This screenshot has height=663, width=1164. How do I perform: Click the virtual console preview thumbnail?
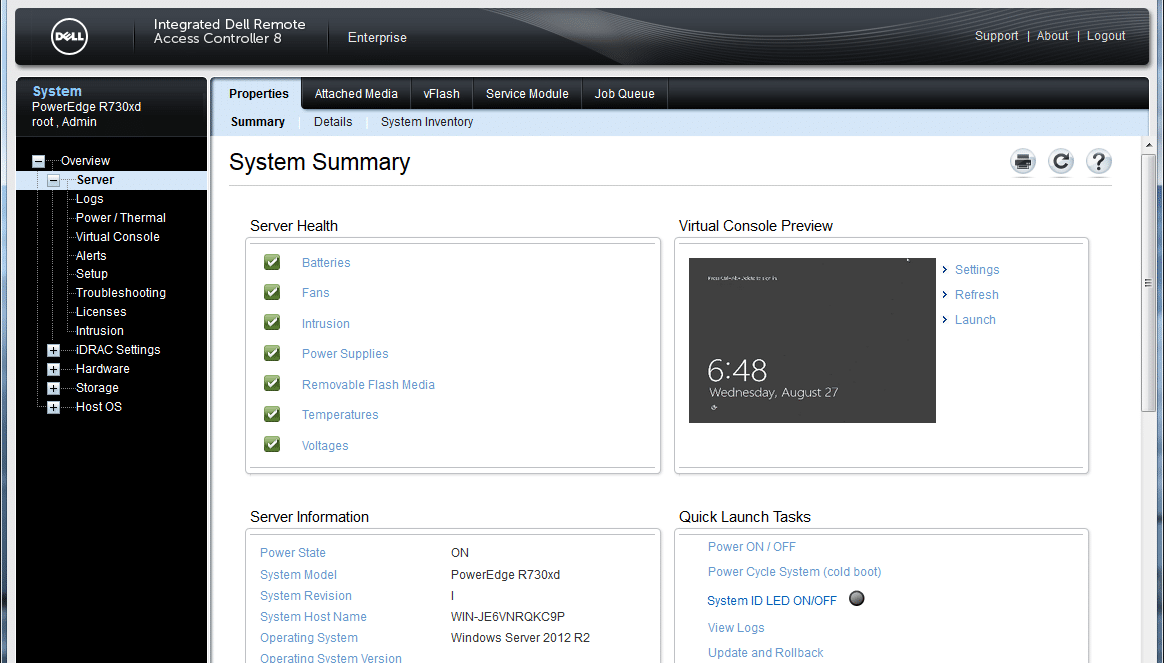(x=812, y=341)
